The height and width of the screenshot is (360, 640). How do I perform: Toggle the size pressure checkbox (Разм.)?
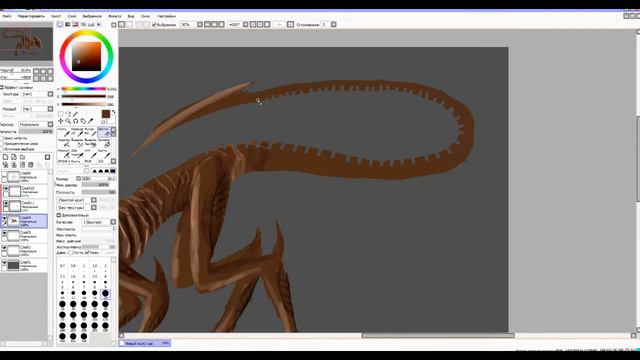pos(87,253)
